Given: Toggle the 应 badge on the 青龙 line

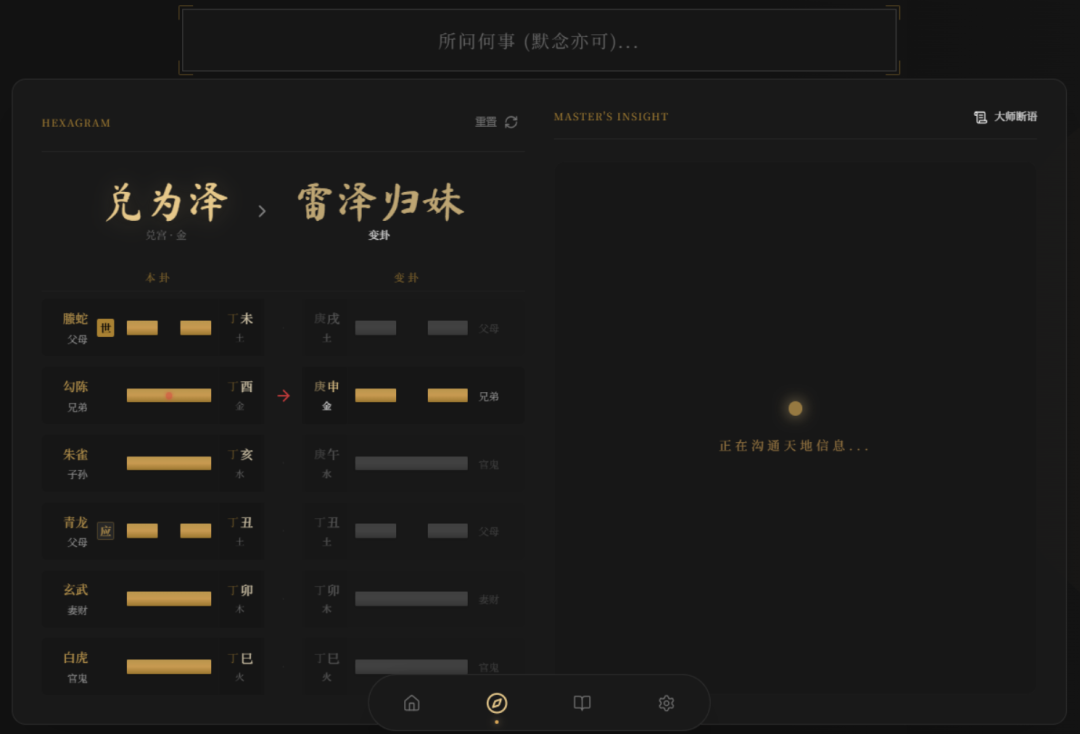Looking at the screenshot, I should click(x=105, y=531).
